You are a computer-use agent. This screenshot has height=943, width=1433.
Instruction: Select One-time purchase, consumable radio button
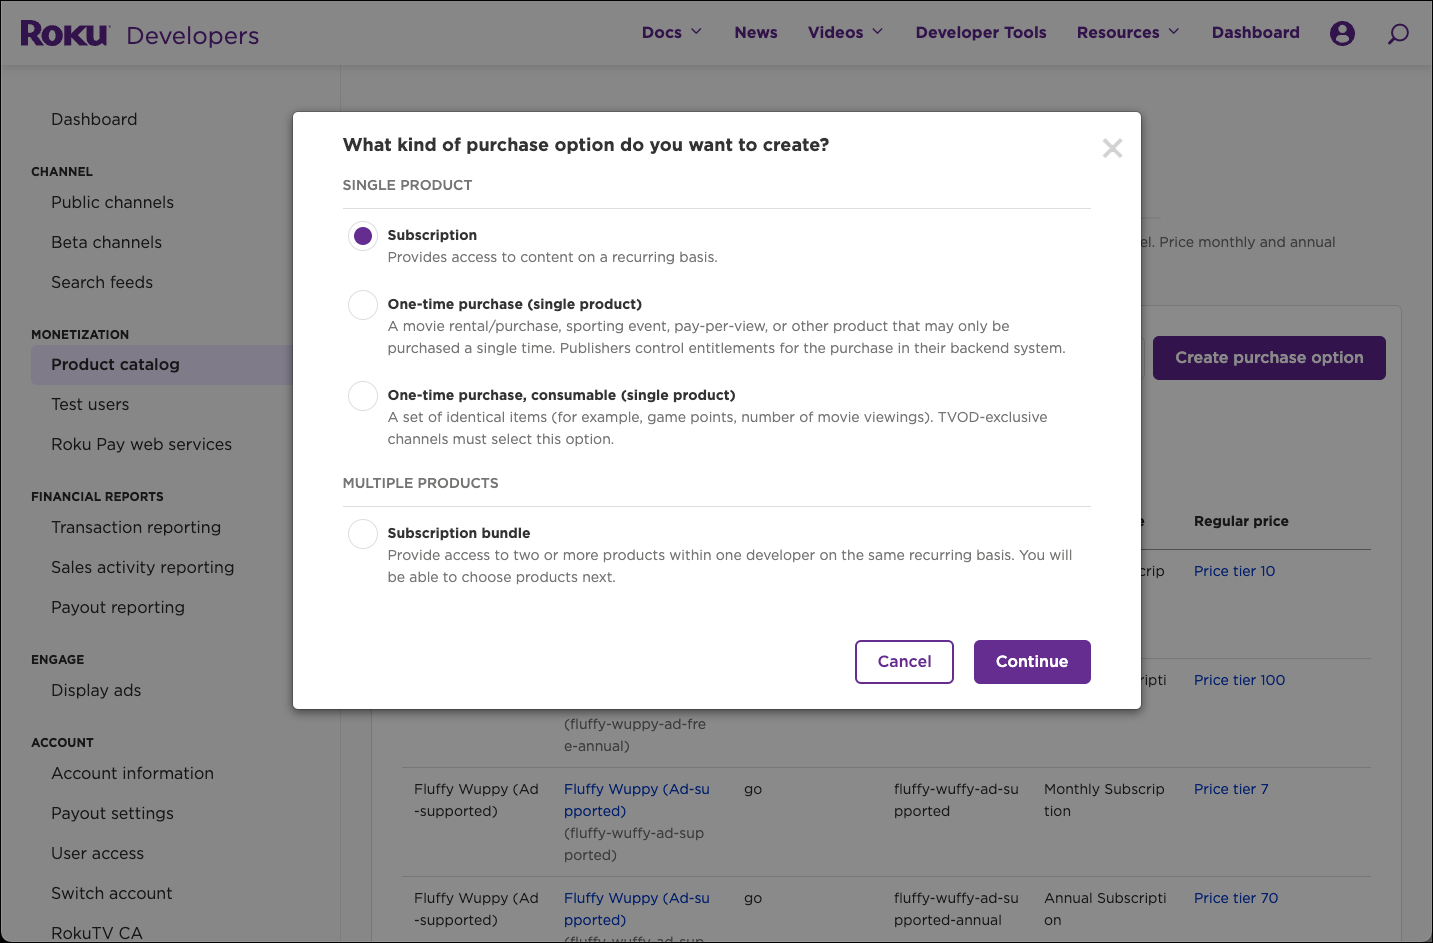pyautogui.click(x=363, y=396)
